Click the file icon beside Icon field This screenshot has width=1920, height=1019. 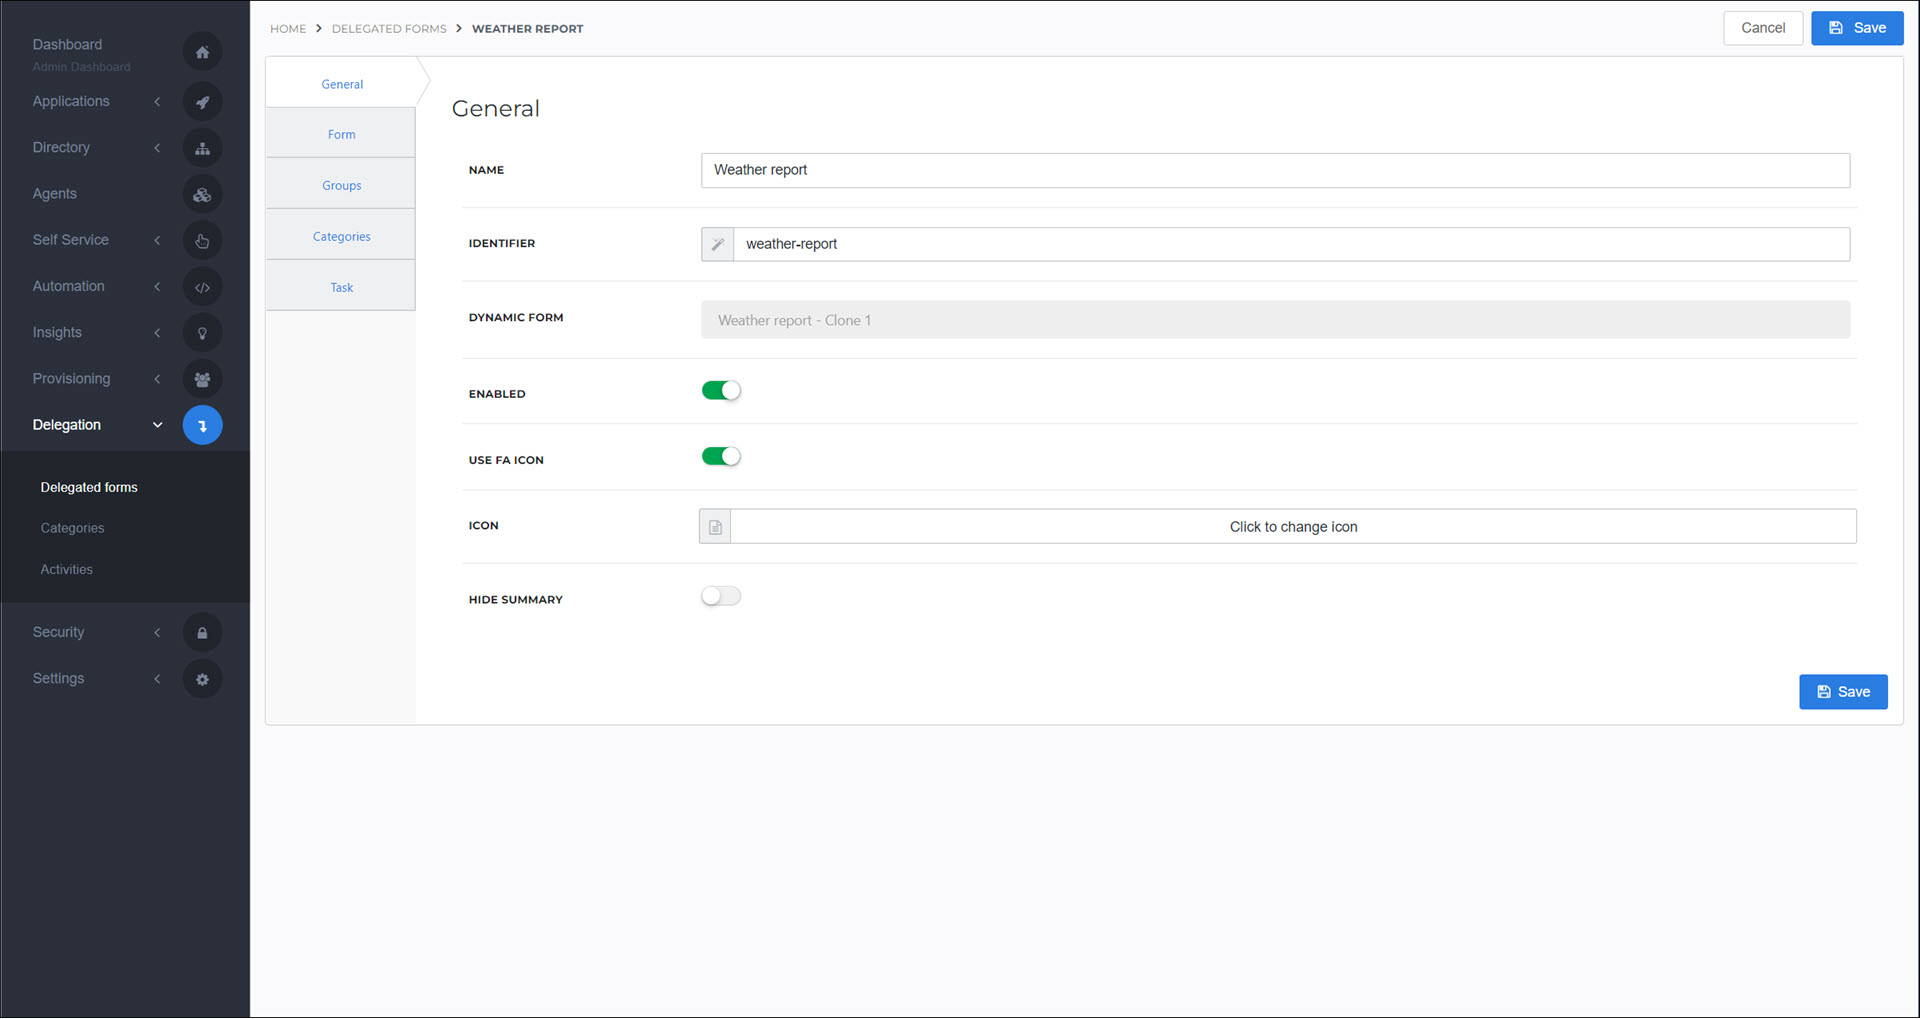click(715, 527)
